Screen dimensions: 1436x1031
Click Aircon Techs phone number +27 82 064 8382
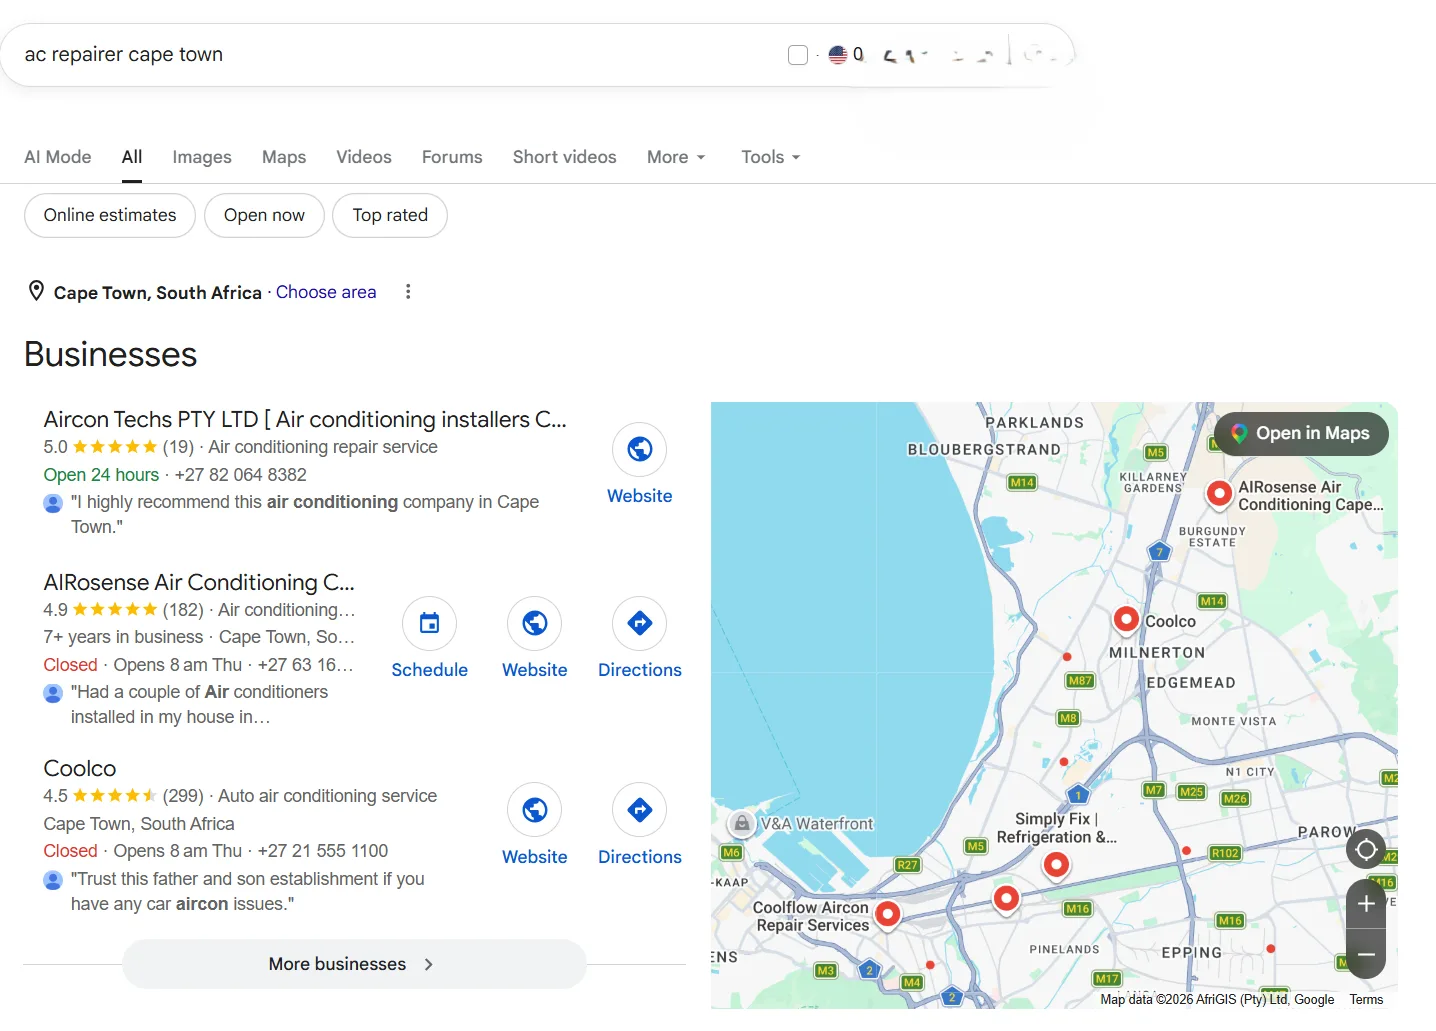pos(241,475)
